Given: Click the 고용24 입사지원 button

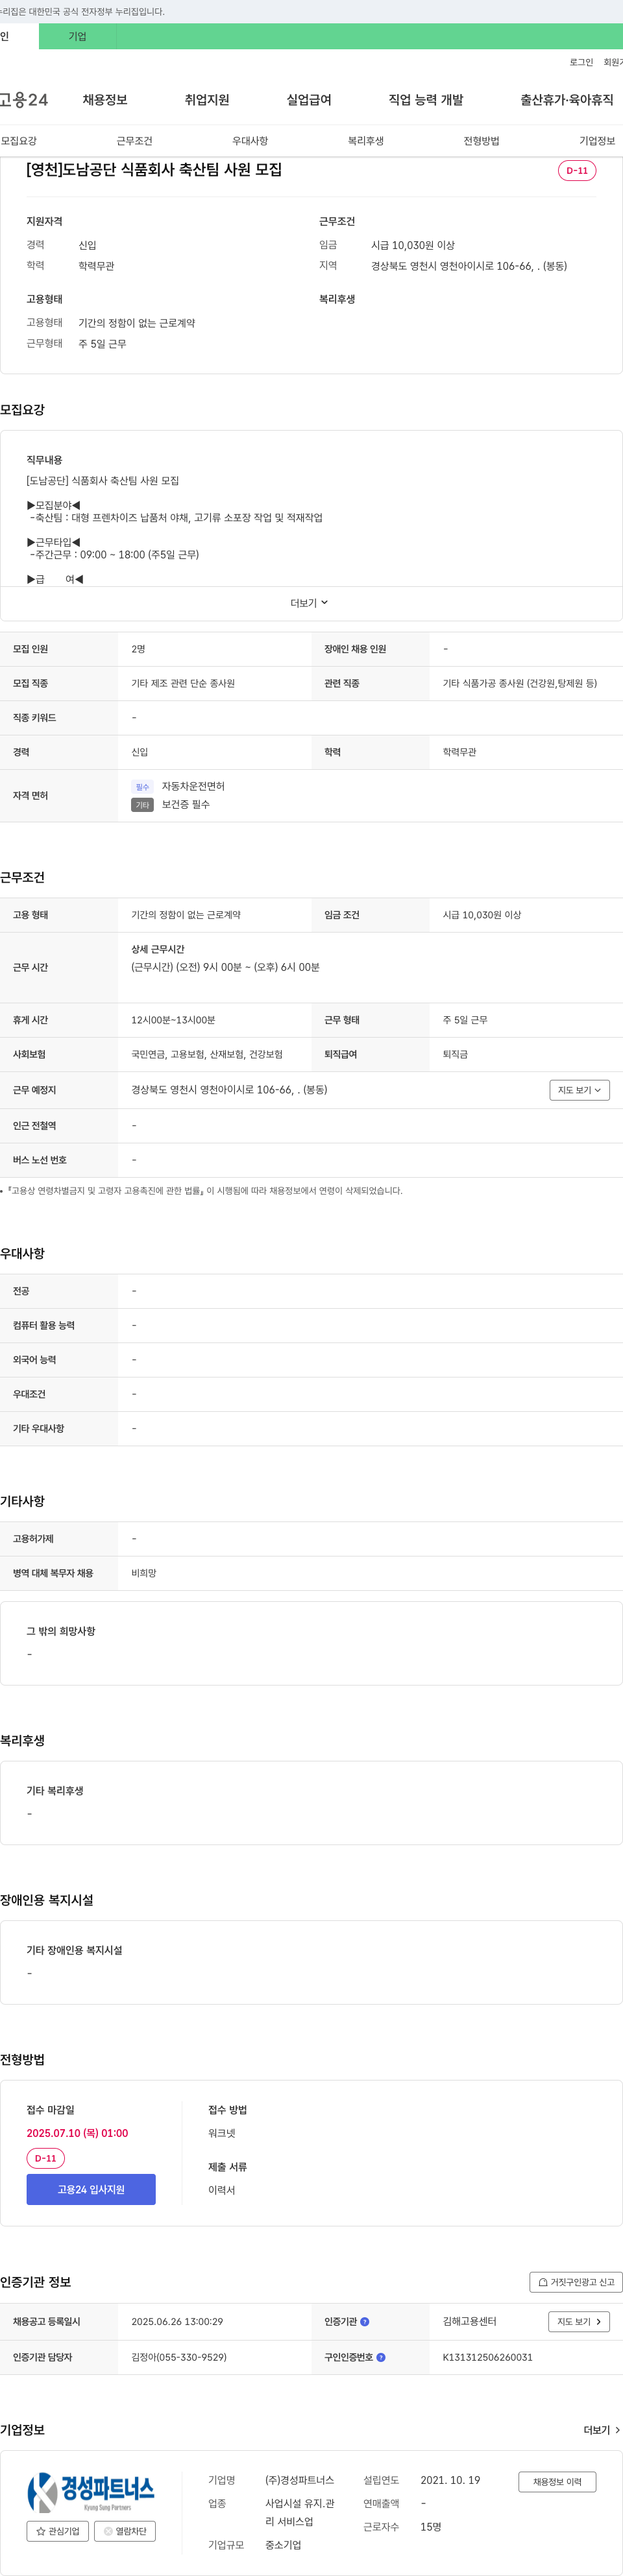Looking at the screenshot, I should (91, 2189).
